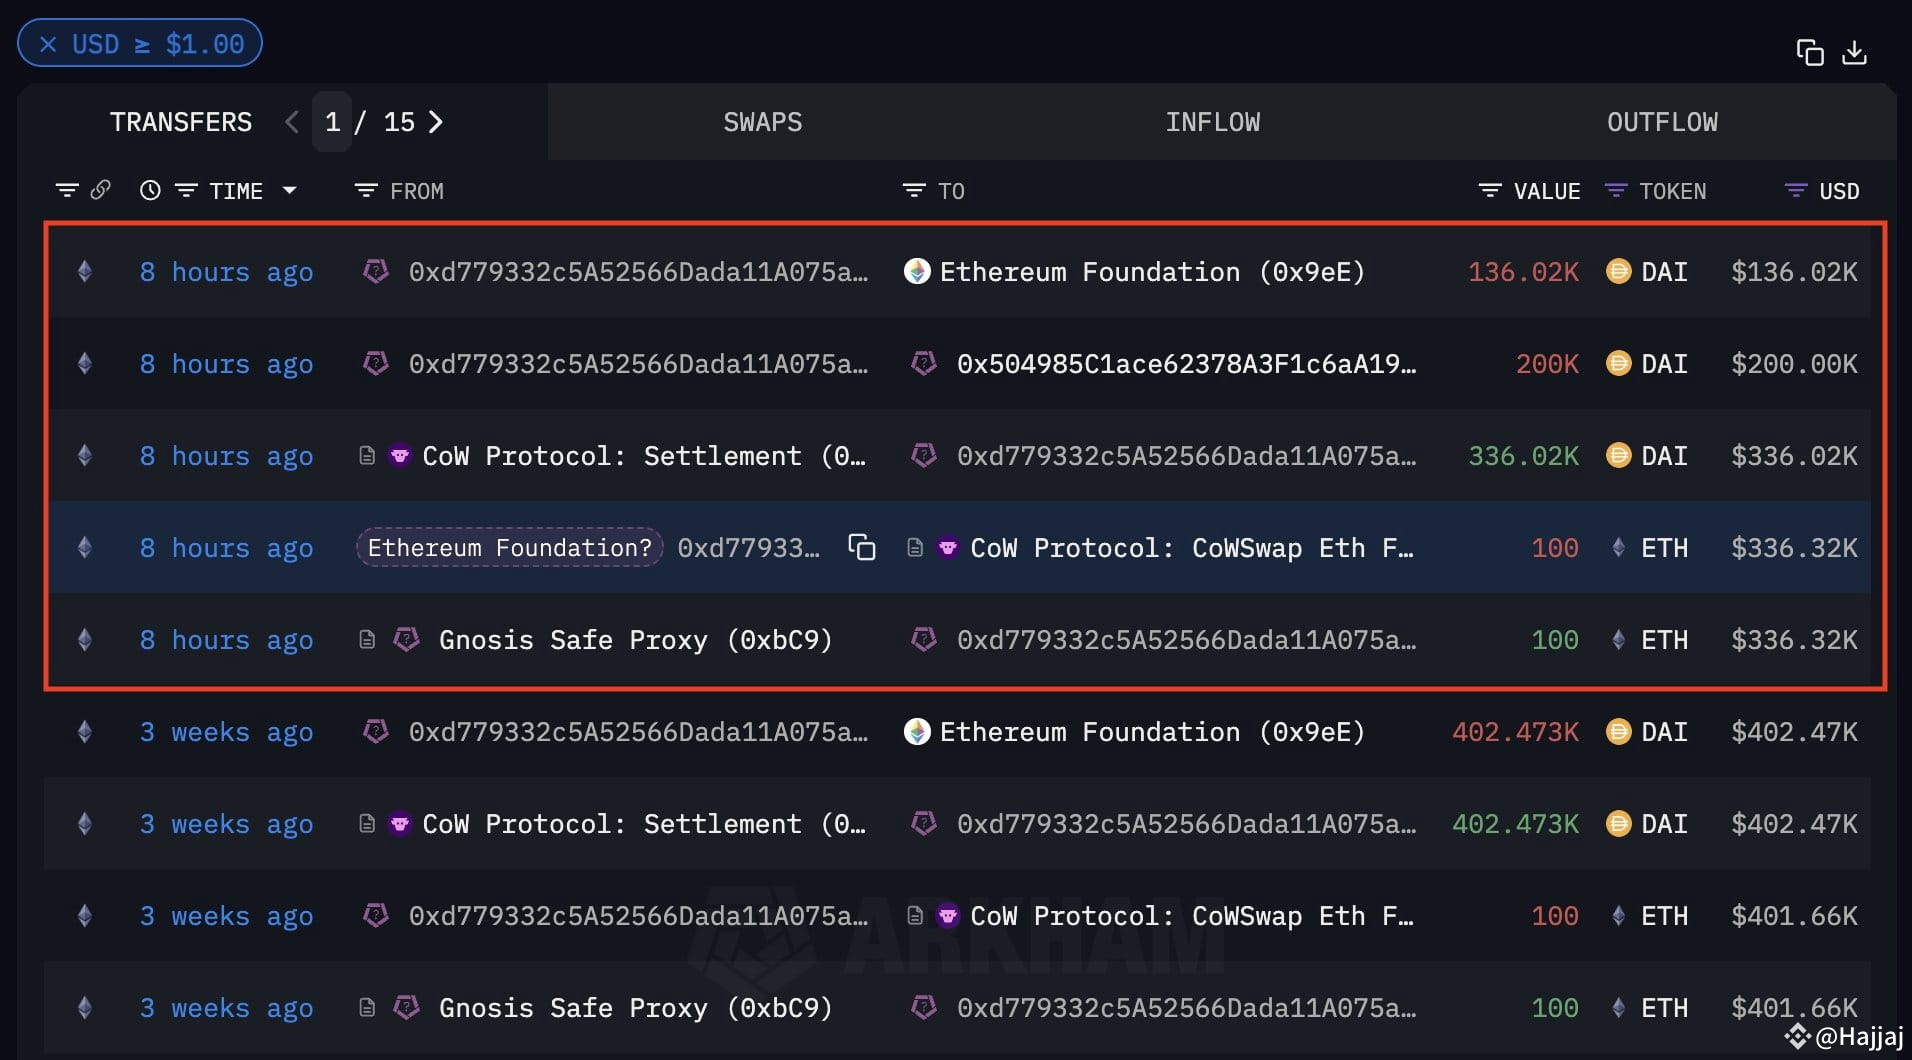The width and height of the screenshot is (1912, 1060).
Task: Select the 200K value cell
Action: point(1547,364)
